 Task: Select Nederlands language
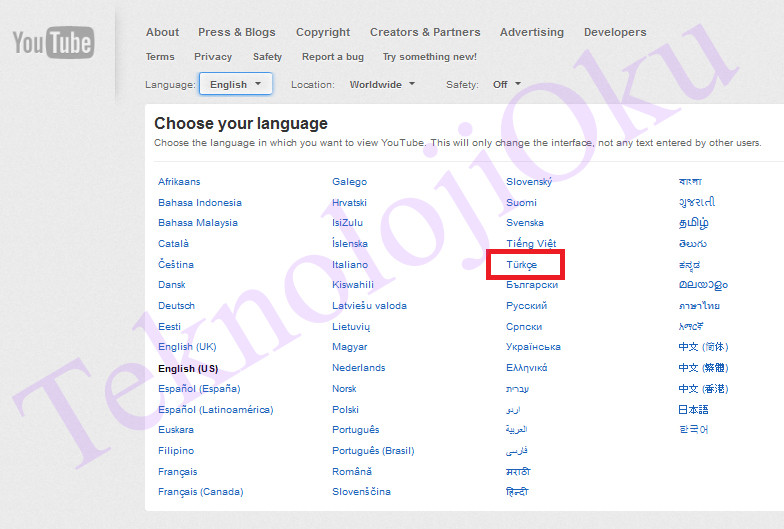click(358, 368)
